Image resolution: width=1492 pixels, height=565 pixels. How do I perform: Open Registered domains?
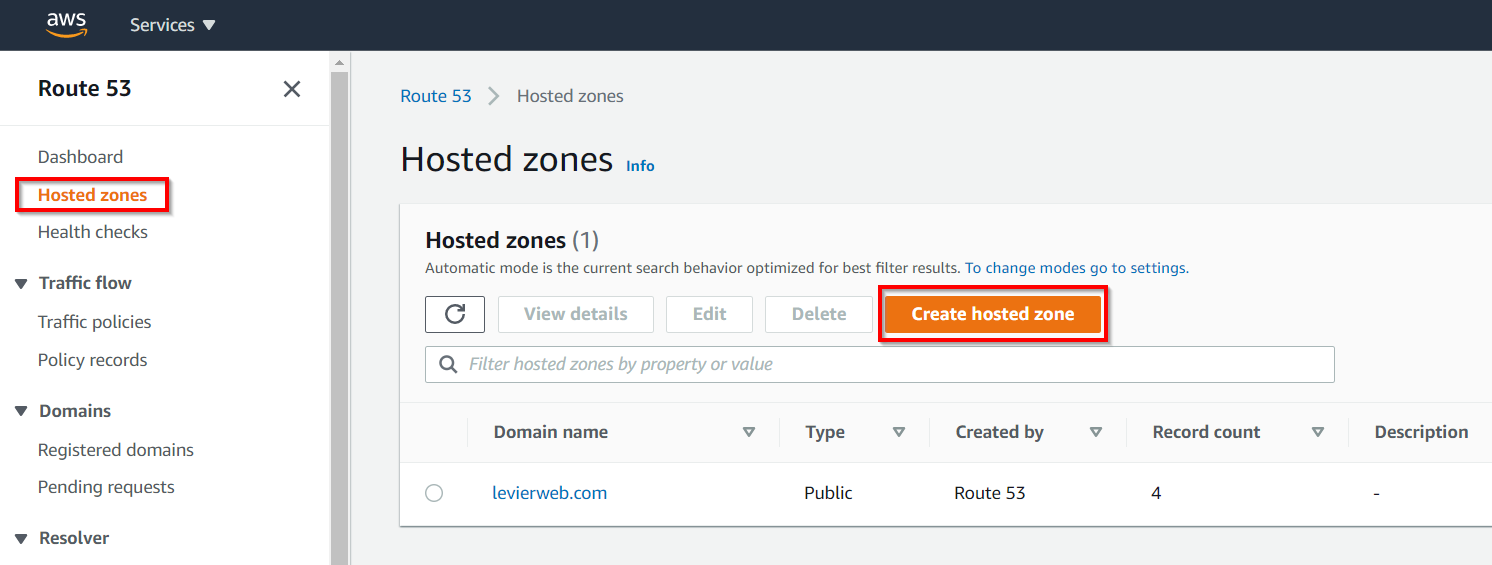pyautogui.click(x=116, y=450)
